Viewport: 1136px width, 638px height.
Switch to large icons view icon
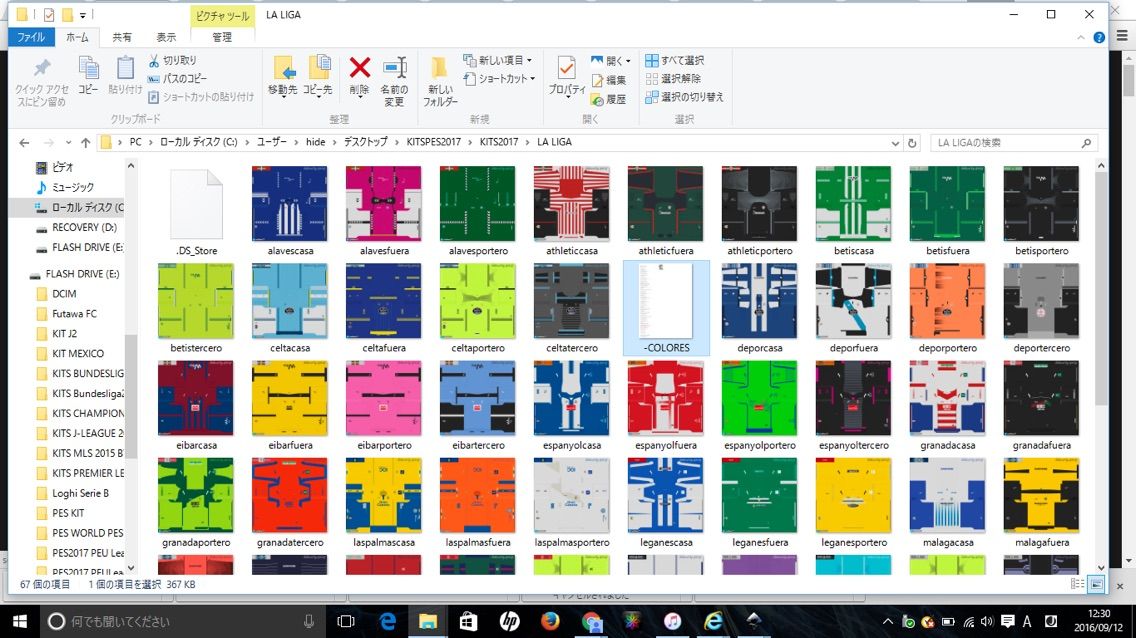point(1096,584)
